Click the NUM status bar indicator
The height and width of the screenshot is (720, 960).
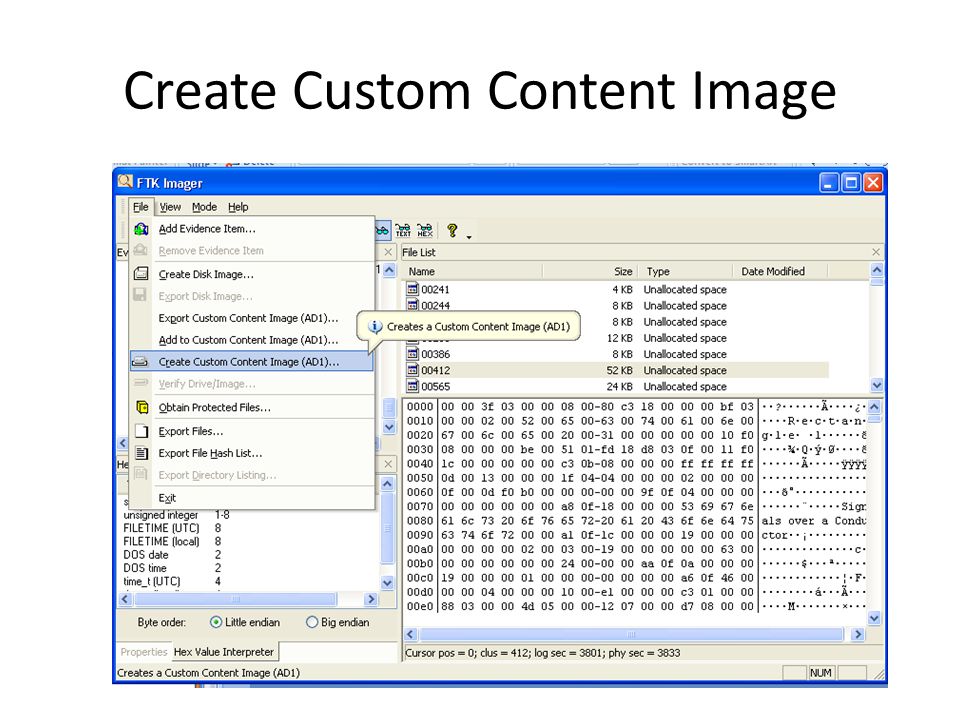click(820, 673)
